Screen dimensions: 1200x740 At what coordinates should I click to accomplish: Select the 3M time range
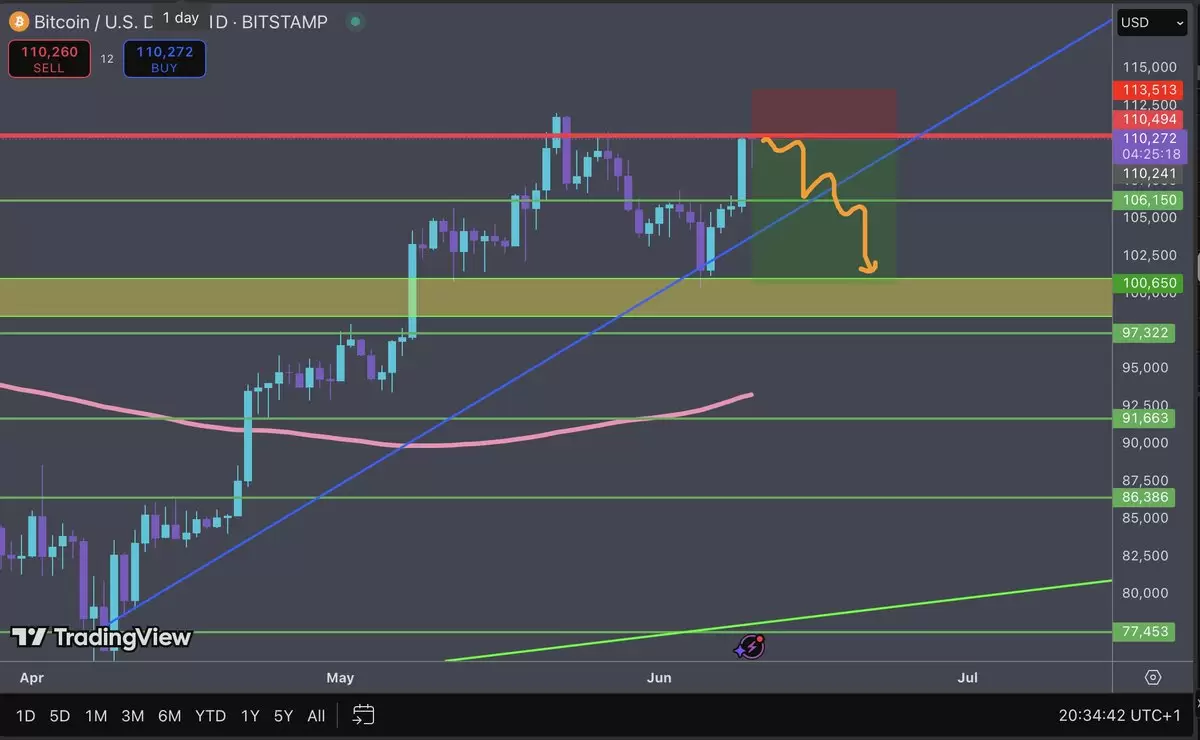(x=133, y=716)
